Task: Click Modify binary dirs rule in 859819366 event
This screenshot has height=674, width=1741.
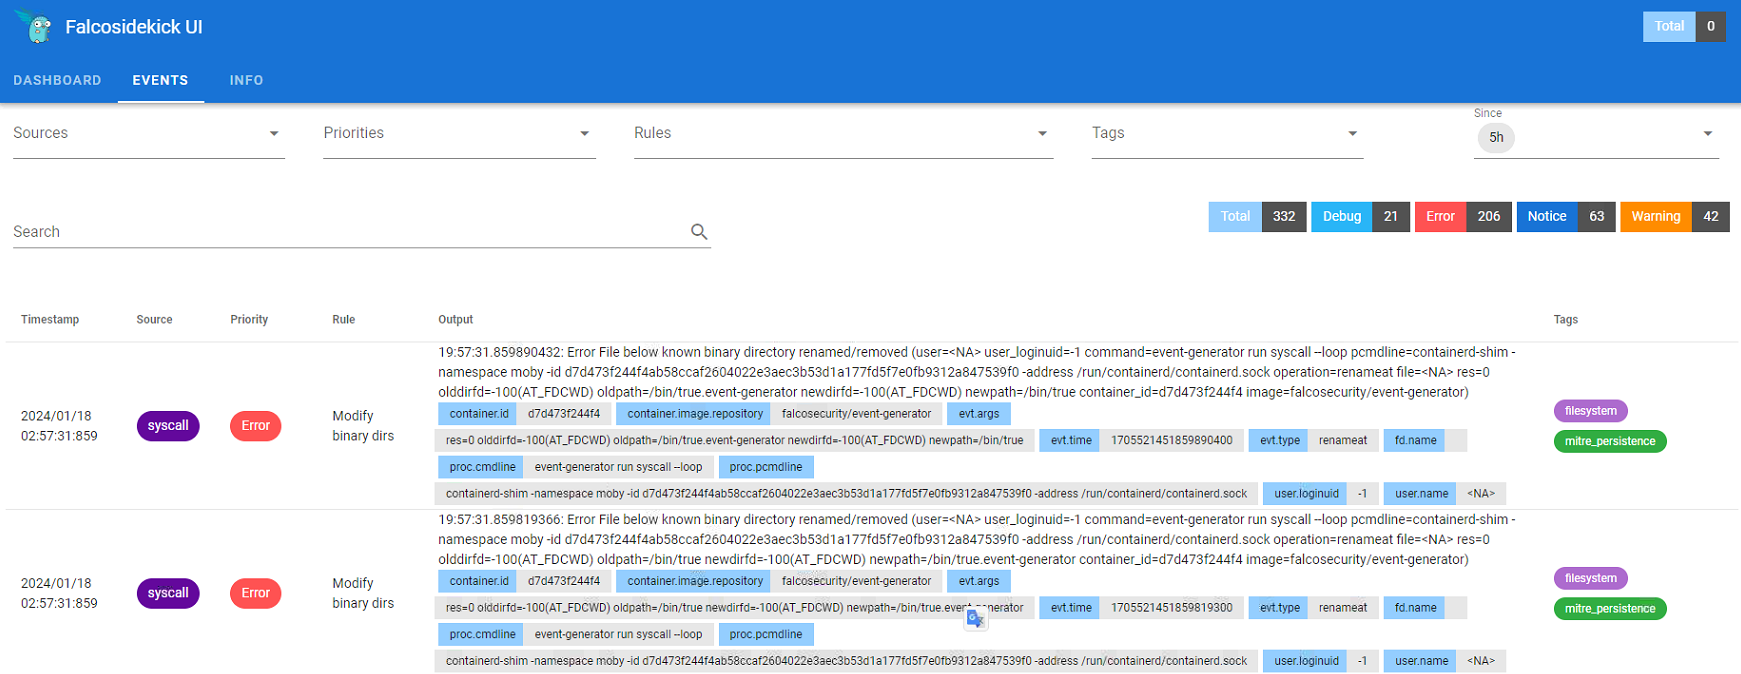Action: [363, 593]
